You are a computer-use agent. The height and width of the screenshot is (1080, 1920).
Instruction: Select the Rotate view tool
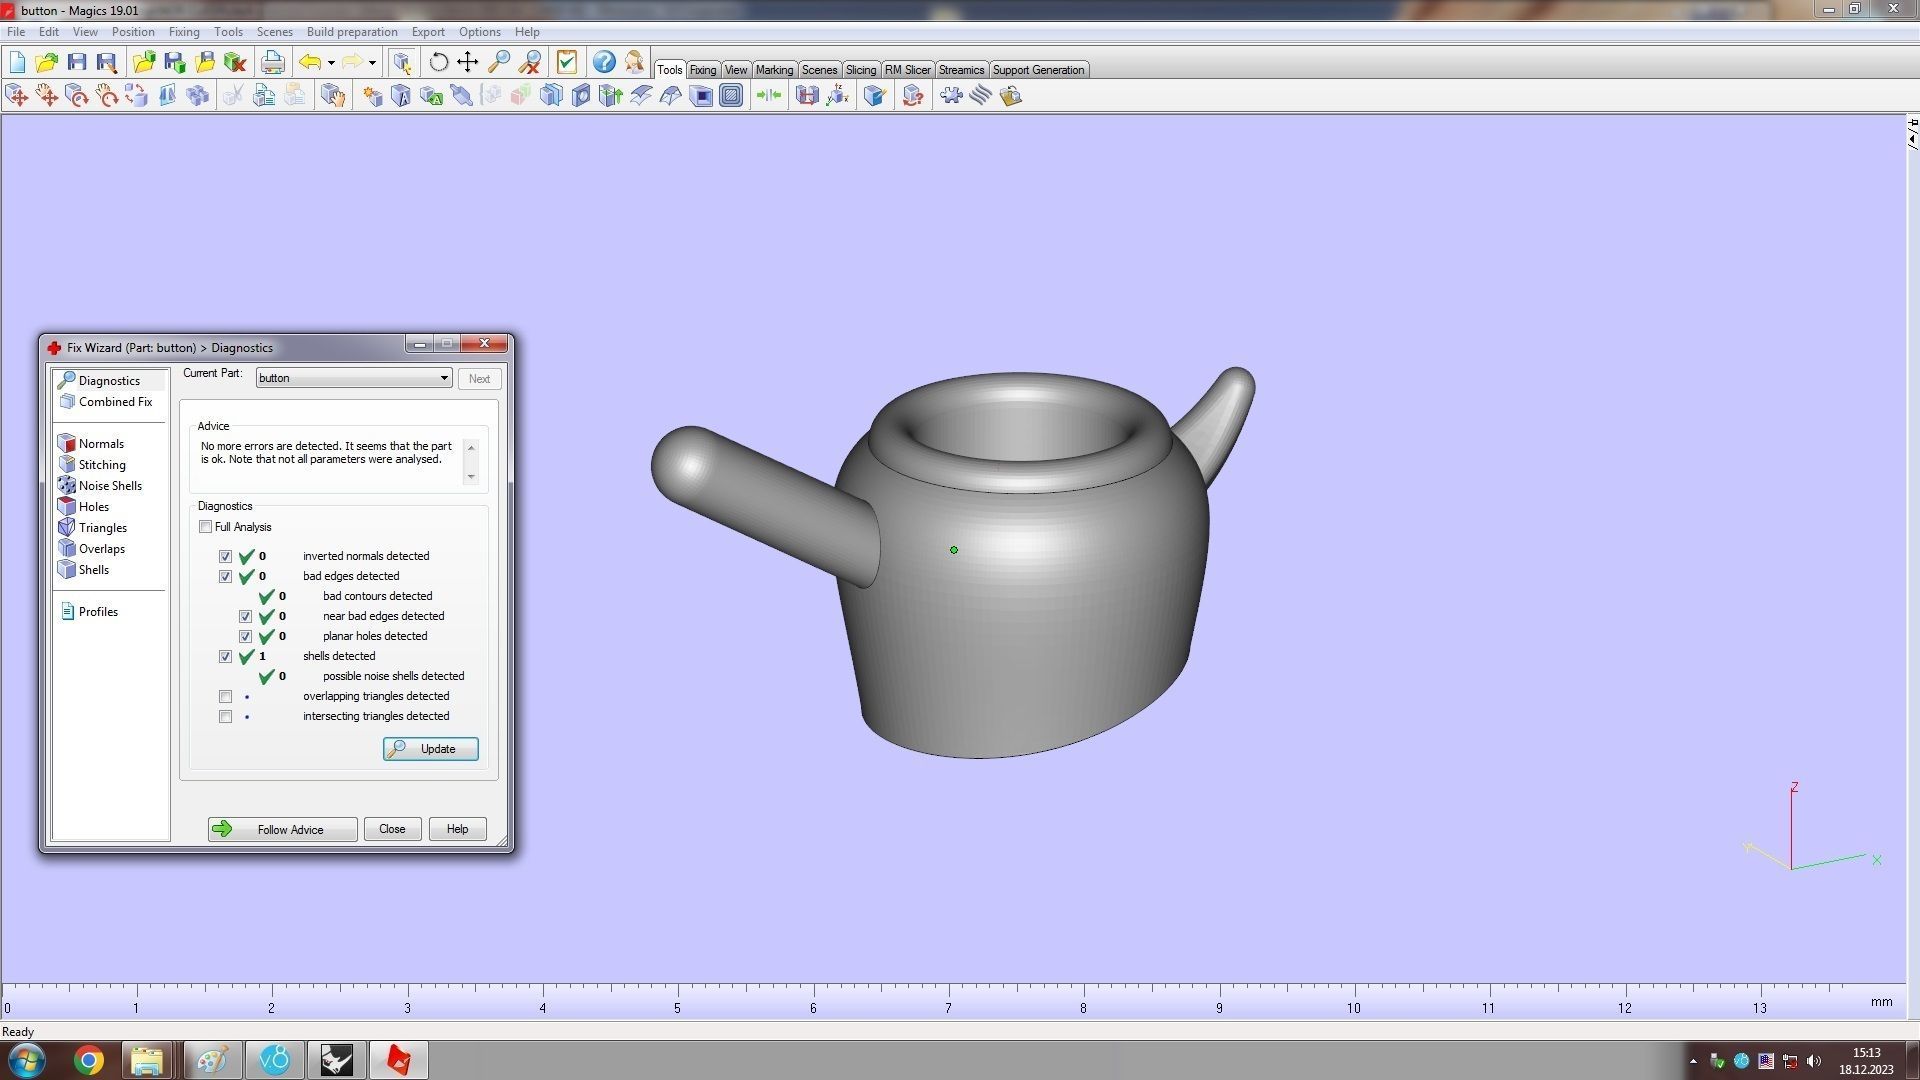click(438, 62)
